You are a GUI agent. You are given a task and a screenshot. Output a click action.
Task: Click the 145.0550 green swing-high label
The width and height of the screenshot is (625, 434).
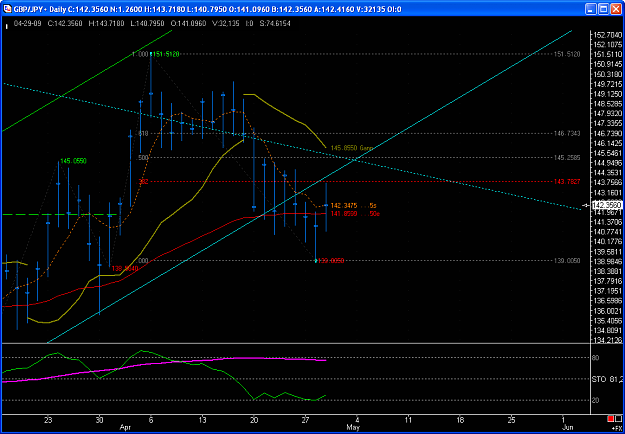[73, 161]
